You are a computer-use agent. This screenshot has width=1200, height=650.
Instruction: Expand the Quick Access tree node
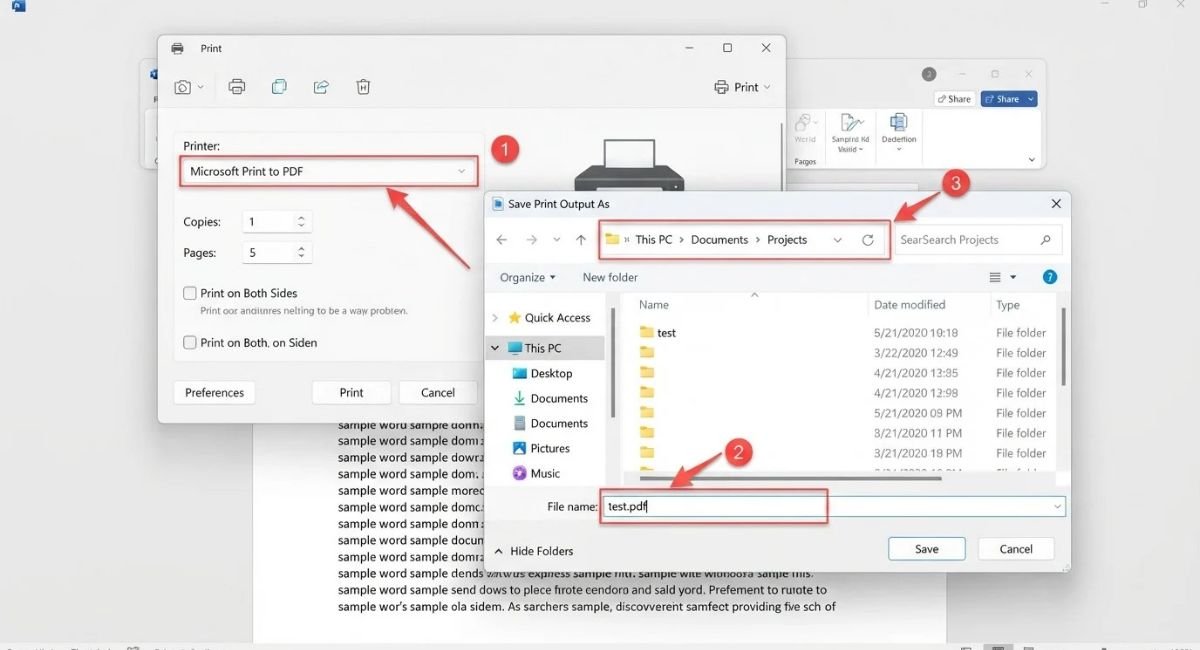[x=494, y=318]
